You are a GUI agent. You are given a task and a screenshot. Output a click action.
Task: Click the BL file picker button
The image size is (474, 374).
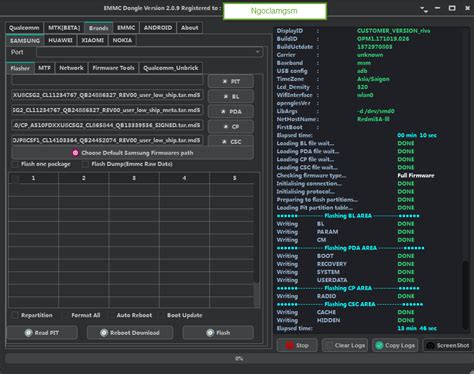pos(231,96)
